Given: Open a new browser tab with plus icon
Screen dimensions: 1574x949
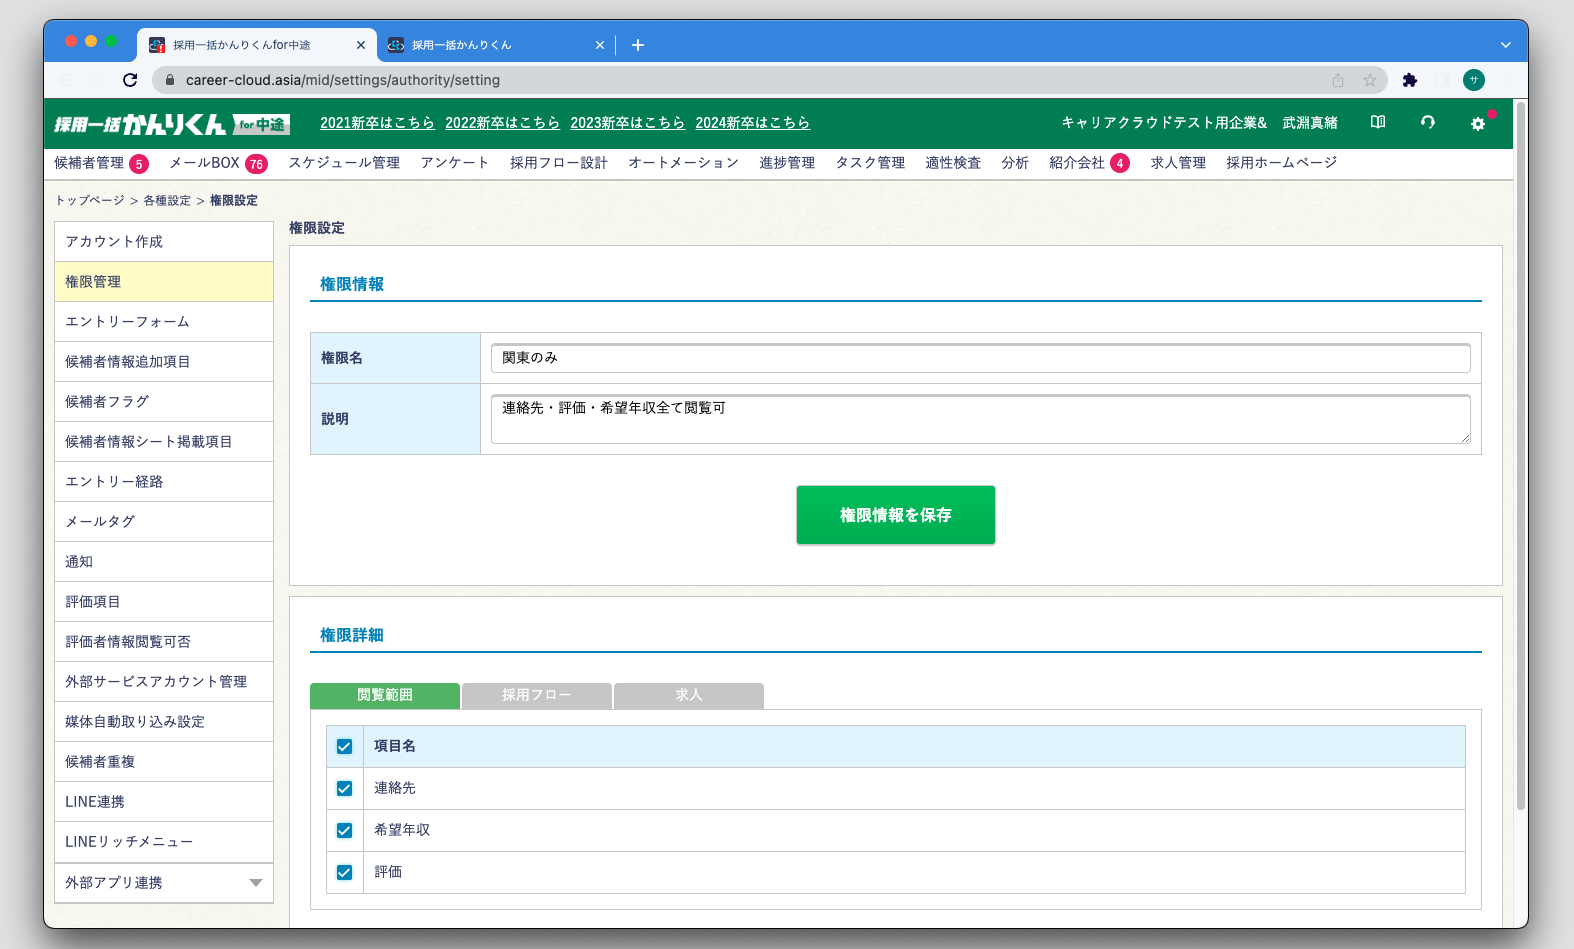Looking at the screenshot, I should 638,45.
